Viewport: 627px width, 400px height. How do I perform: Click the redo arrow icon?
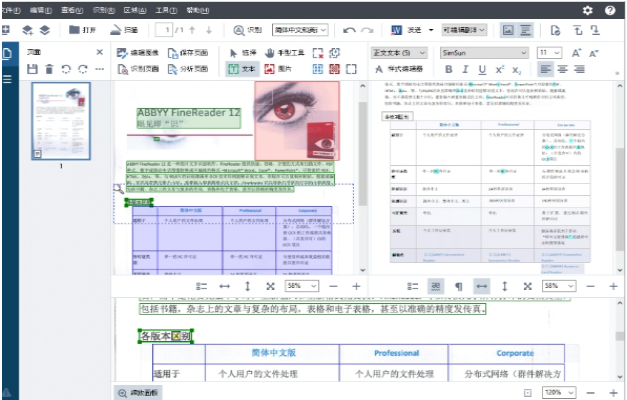[367, 30]
